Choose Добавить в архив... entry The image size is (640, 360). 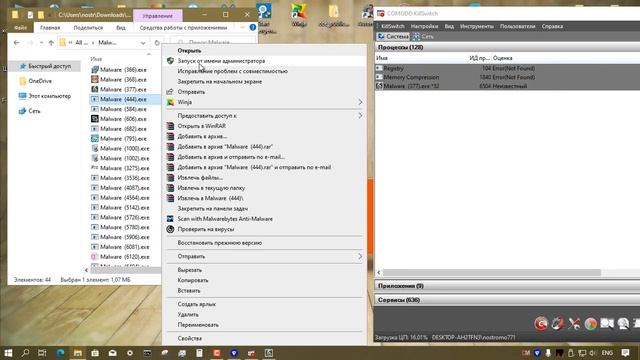click(264, 136)
